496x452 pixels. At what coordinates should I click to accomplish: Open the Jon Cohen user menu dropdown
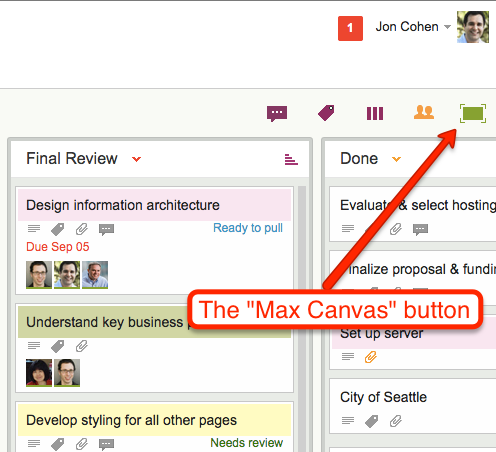(447, 27)
